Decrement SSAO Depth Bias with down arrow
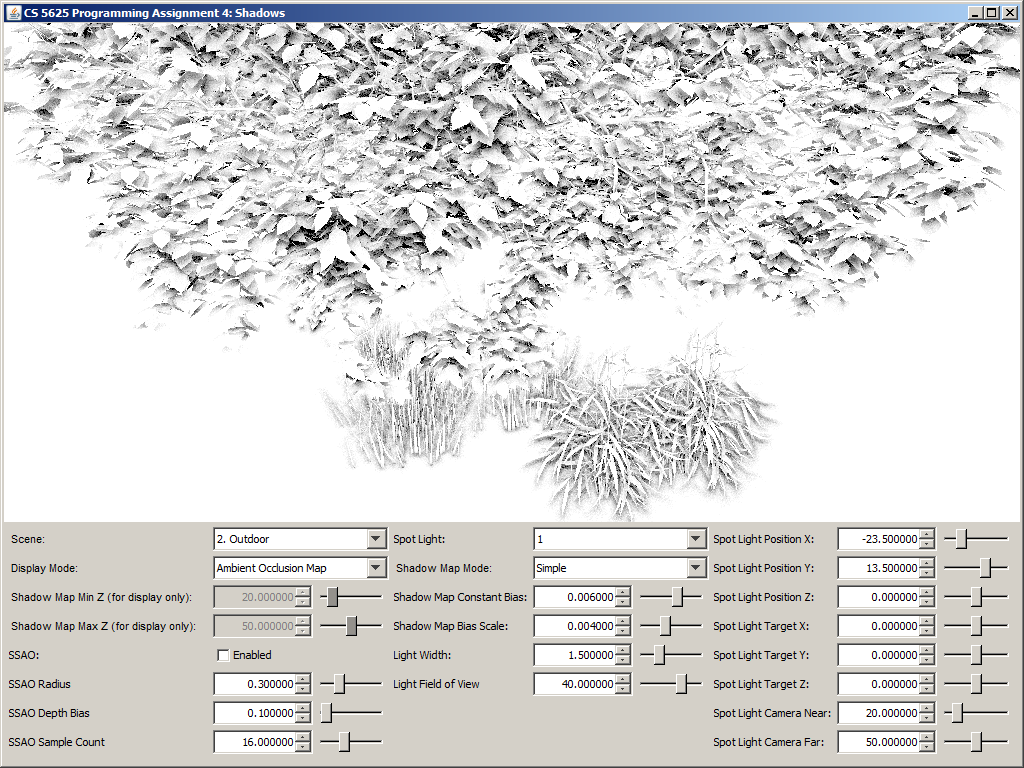 [x=304, y=719]
